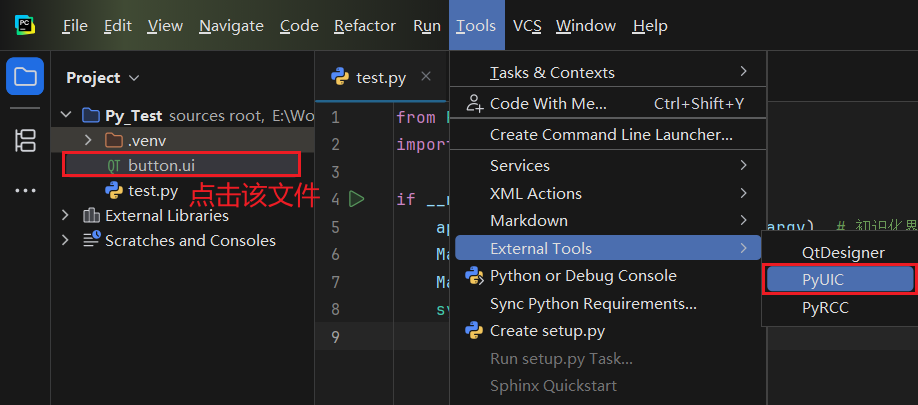
Task: Select Services in Tools menu
Action: click(x=608, y=166)
